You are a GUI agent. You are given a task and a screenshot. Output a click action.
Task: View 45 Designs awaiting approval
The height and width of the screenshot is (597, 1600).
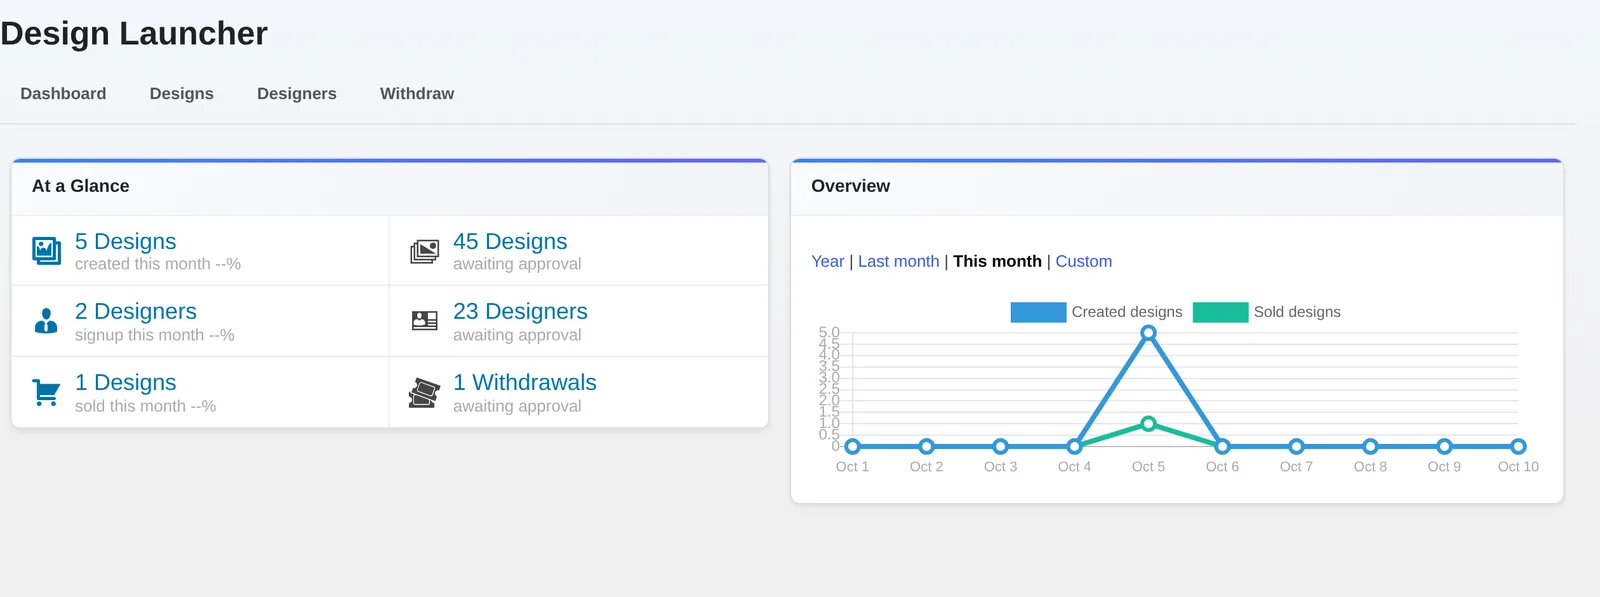510,242
